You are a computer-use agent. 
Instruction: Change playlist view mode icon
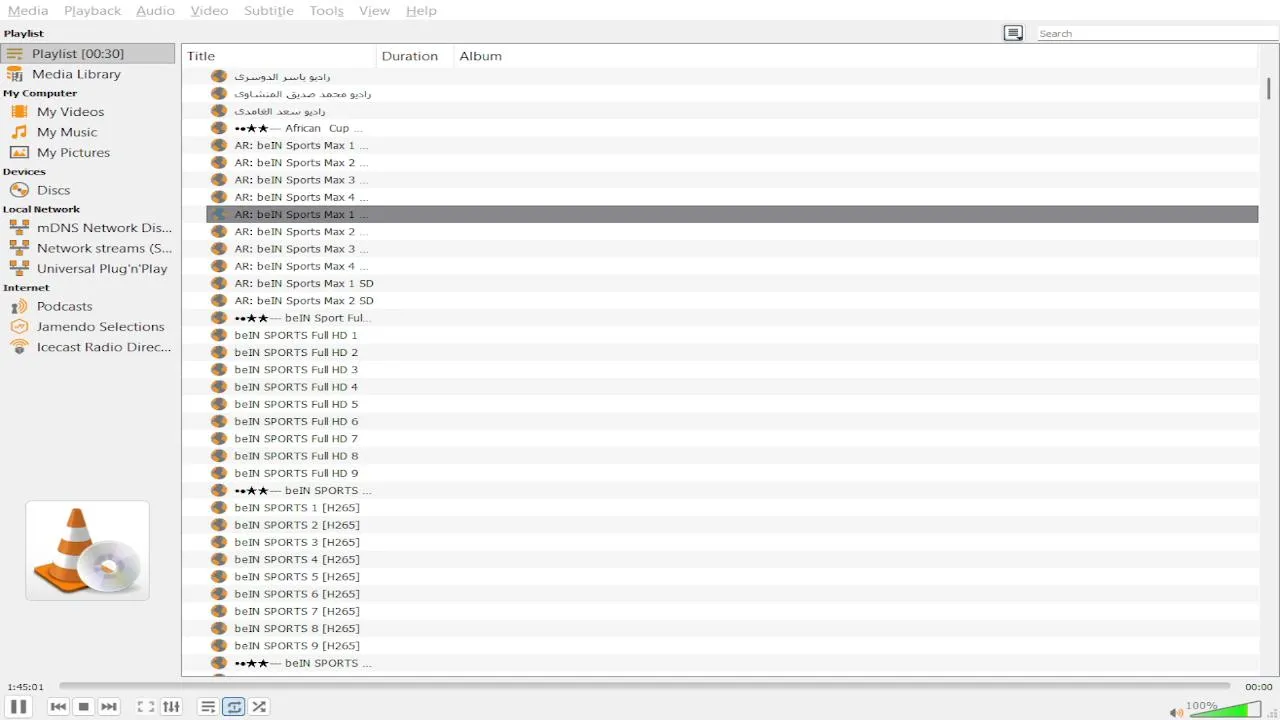pos(1013,33)
